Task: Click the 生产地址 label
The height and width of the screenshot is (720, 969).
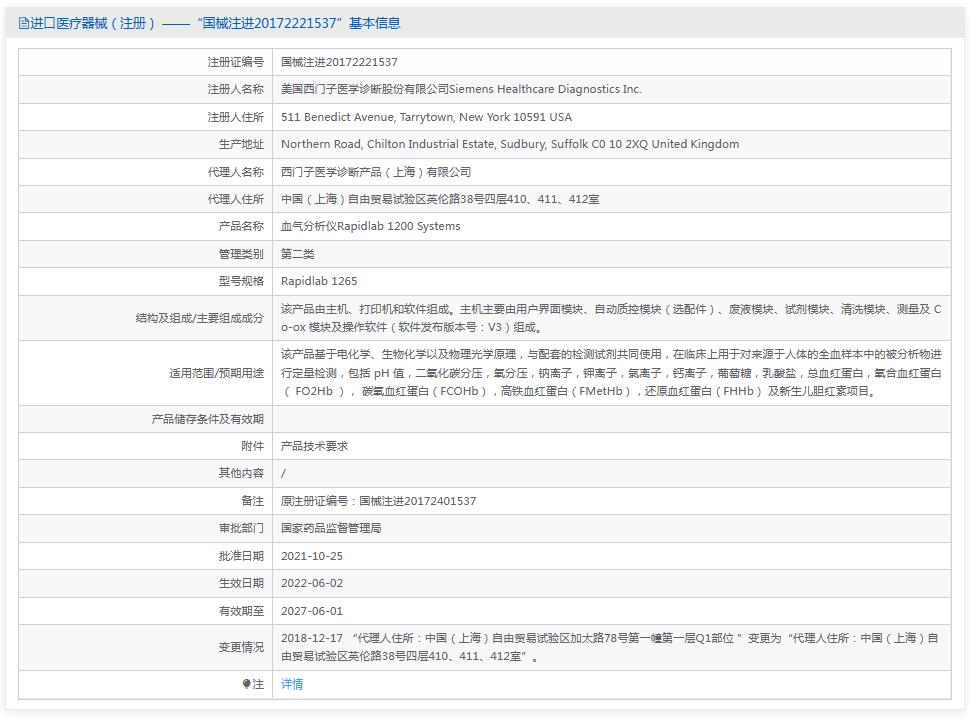Action: pyautogui.click(x=241, y=145)
